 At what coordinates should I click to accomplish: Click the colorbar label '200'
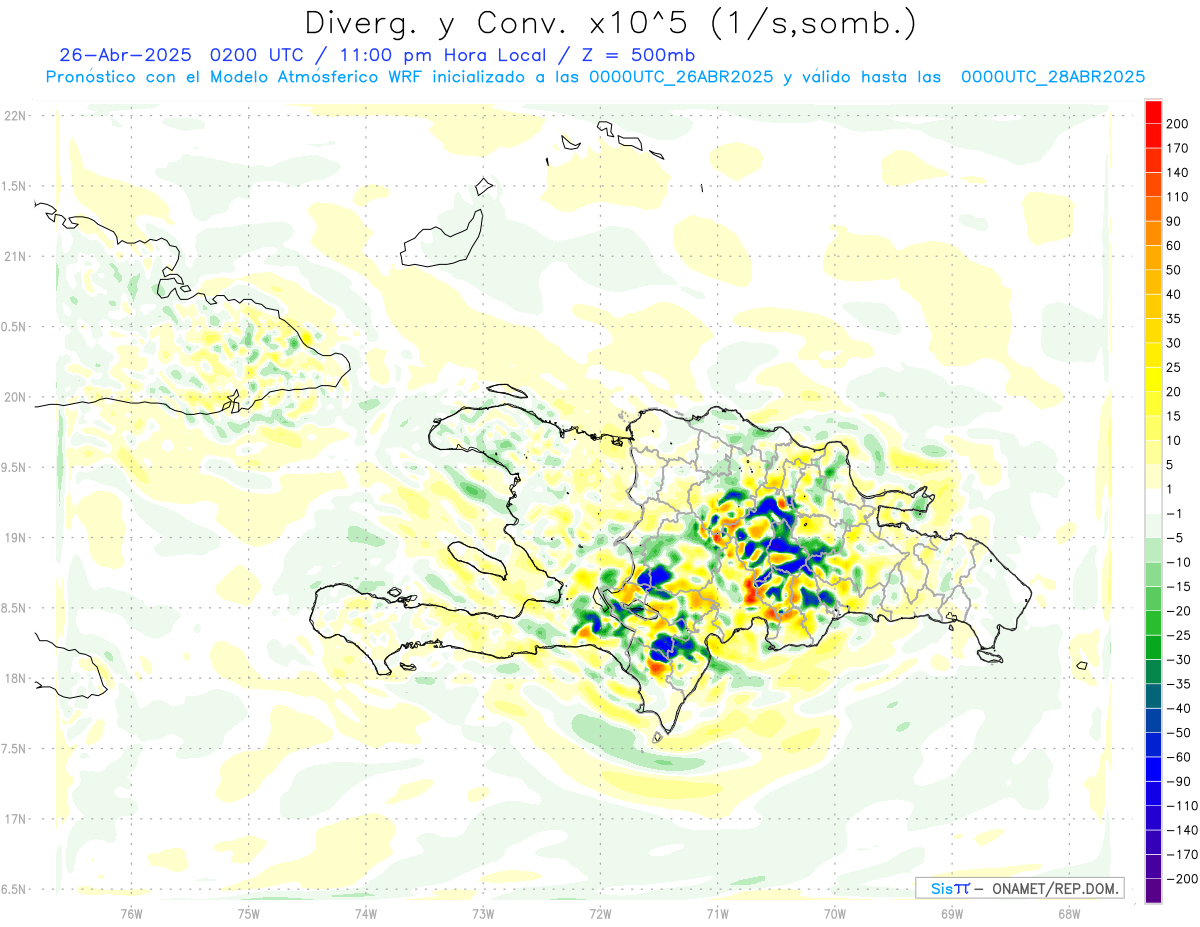[x=1178, y=124]
